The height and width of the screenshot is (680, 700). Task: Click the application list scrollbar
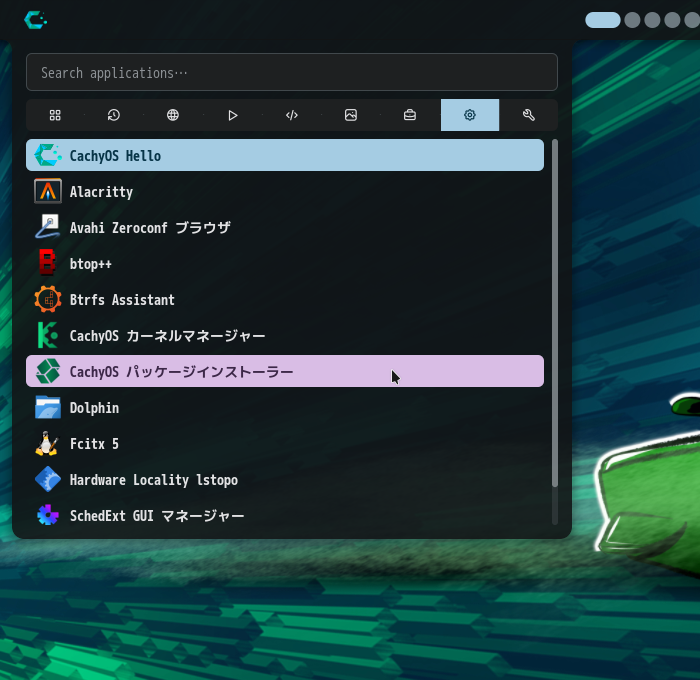(555, 313)
